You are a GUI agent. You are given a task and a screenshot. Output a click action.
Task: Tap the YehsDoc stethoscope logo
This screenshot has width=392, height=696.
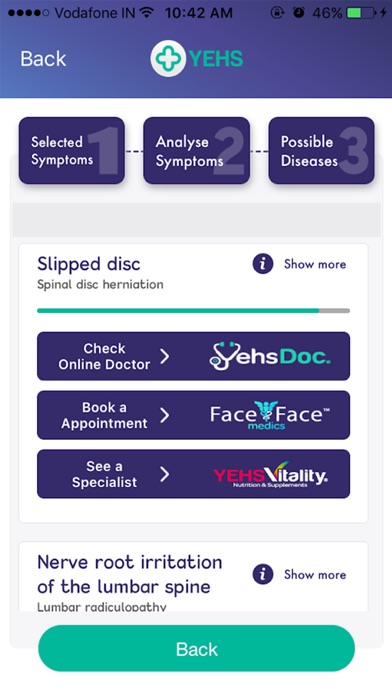tap(269, 356)
